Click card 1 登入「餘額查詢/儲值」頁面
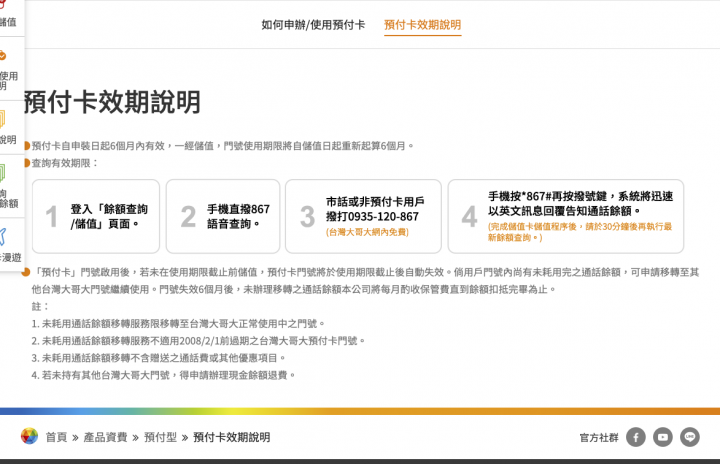Screen dimensions: 720x464 [96, 216]
